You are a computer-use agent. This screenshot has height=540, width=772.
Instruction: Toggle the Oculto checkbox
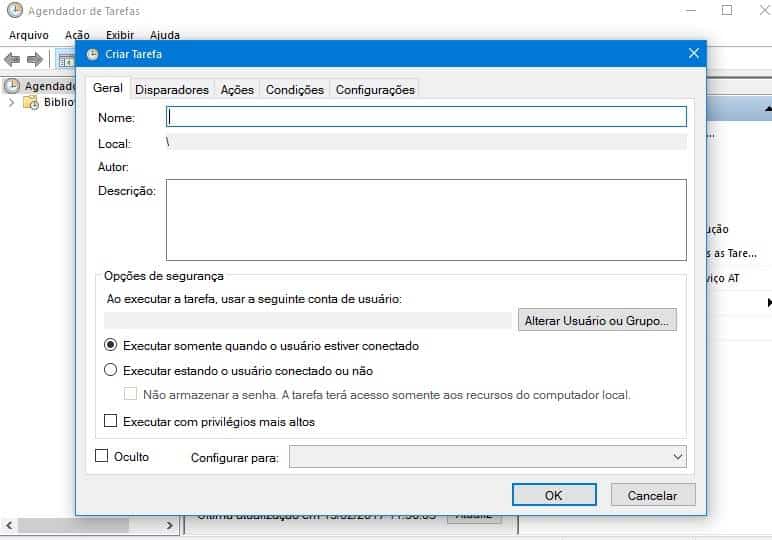[101, 456]
